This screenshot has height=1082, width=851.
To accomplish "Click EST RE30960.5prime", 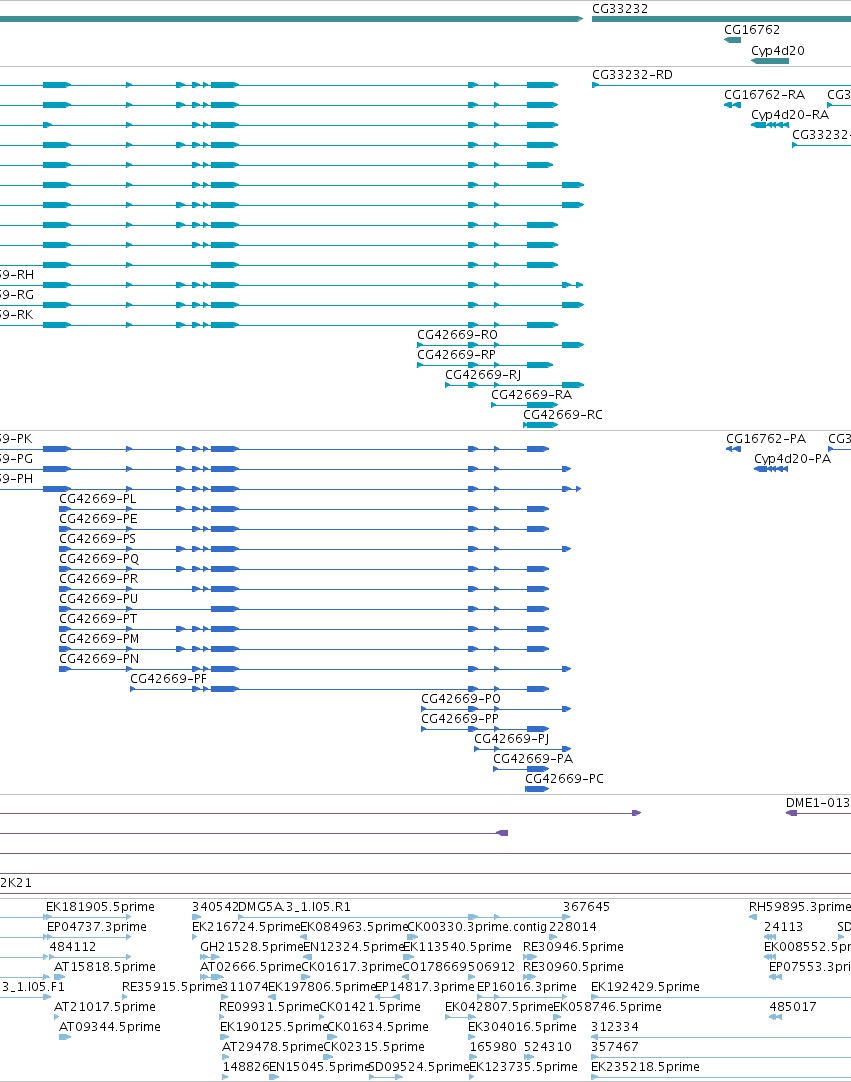I will [573, 967].
